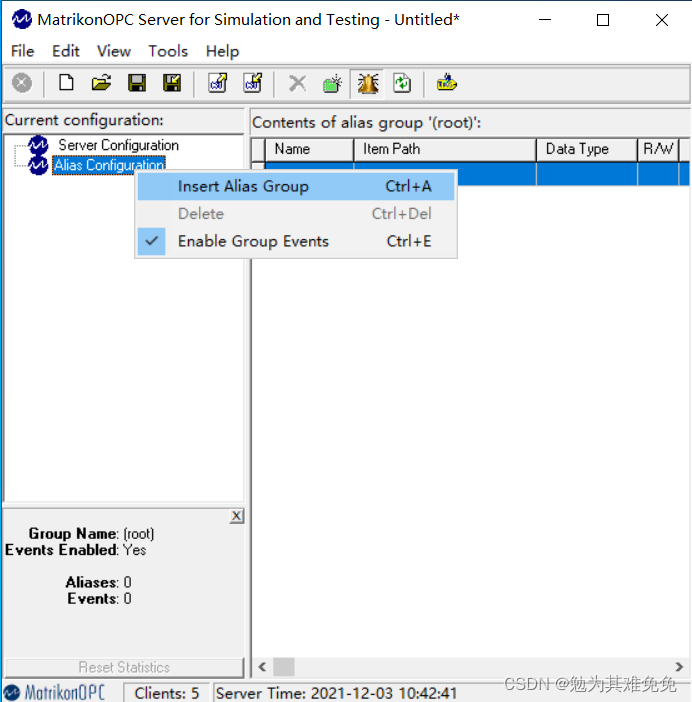The height and width of the screenshot is (702, 692).
Task: Click the 'Aliases: 0' statistic
Action: 98,582
